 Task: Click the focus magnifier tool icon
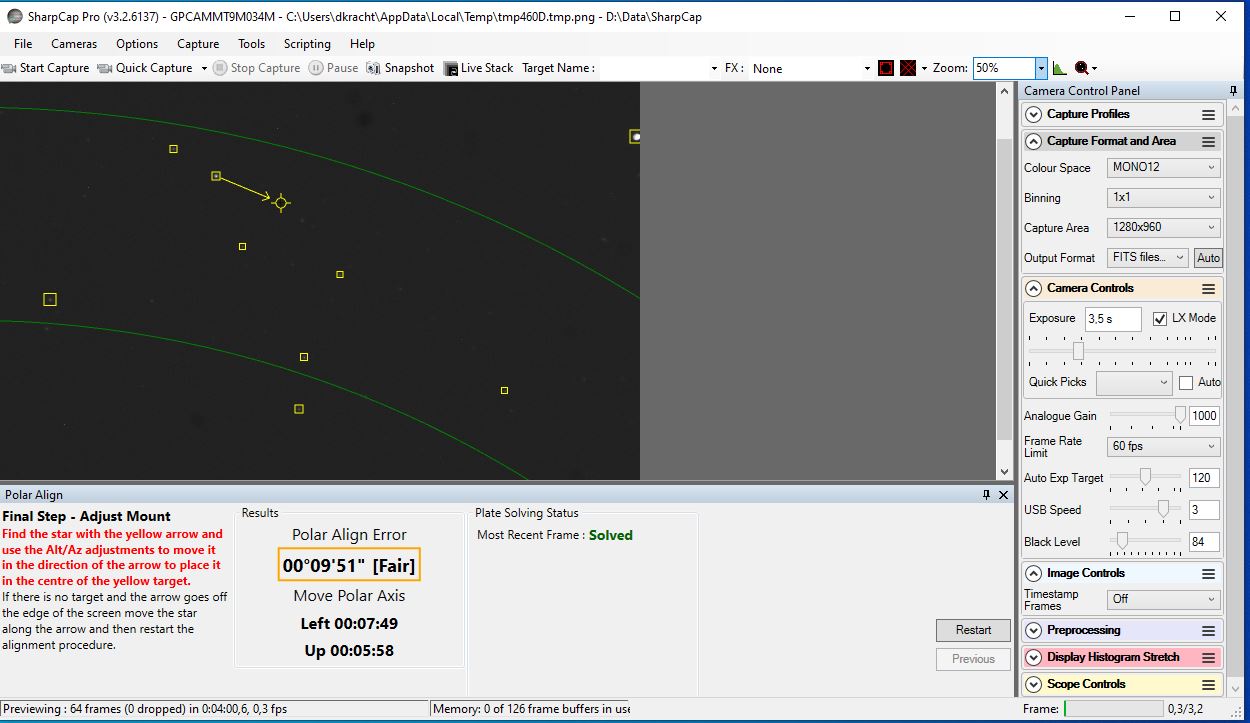click(1081, 68)
